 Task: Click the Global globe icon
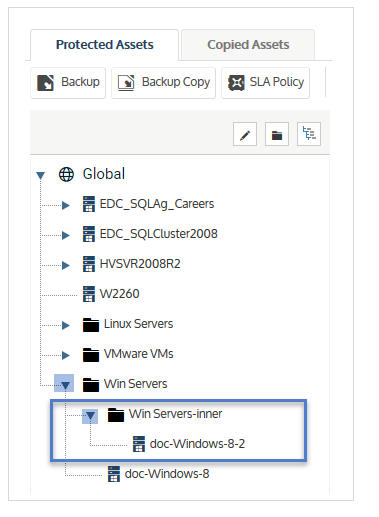(66, 174)
